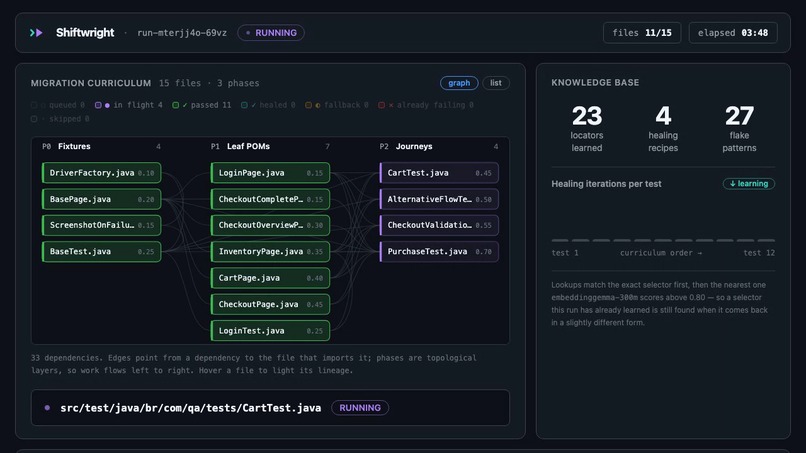
Task: Click the last bar of healing iterations chart
Action: click(x=766, y=240)
